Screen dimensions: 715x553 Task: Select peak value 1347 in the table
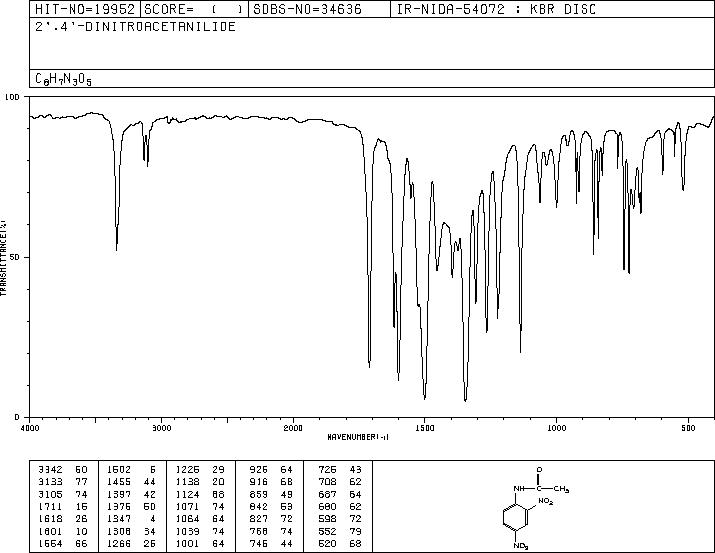pyautogui.click(x=119, y=519)
